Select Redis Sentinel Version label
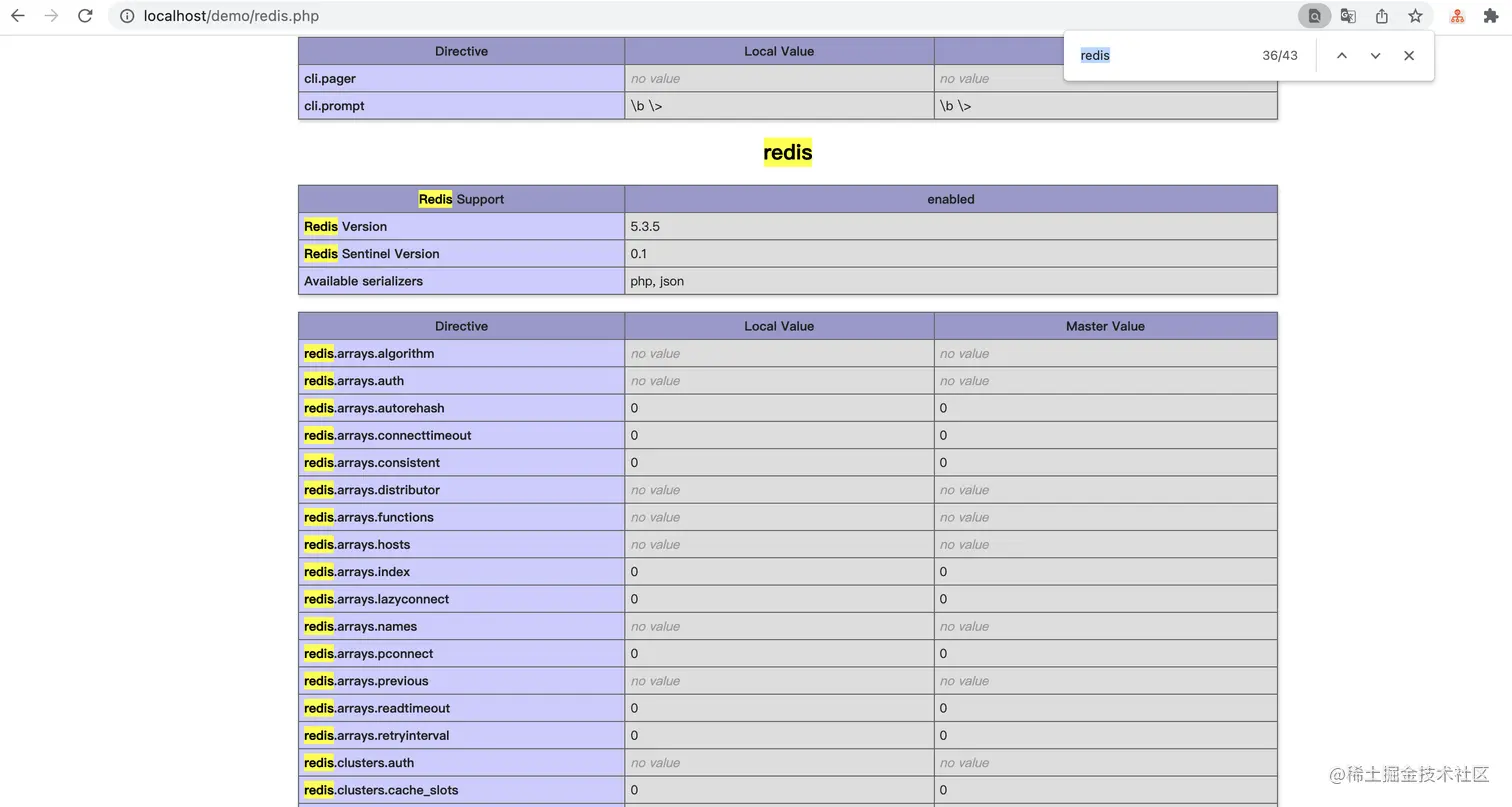Viewport: 1512px width, 807px height. (372, 253)
